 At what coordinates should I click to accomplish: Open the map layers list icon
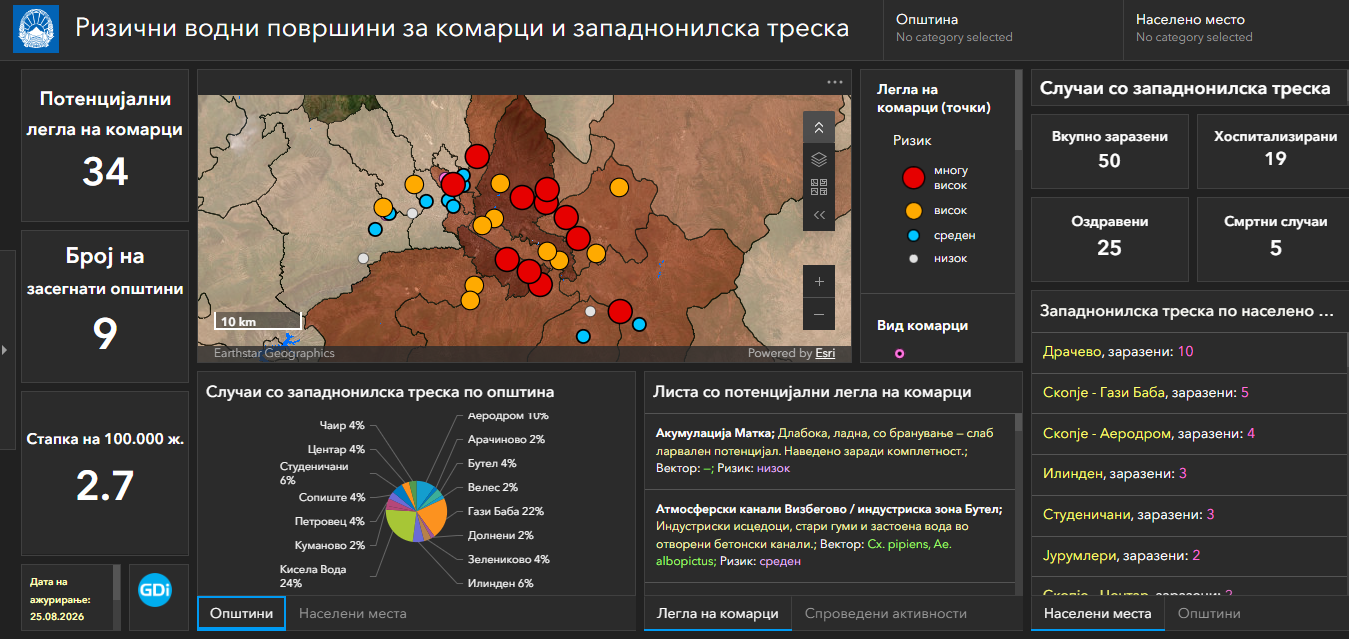click(x=818, y=158)
